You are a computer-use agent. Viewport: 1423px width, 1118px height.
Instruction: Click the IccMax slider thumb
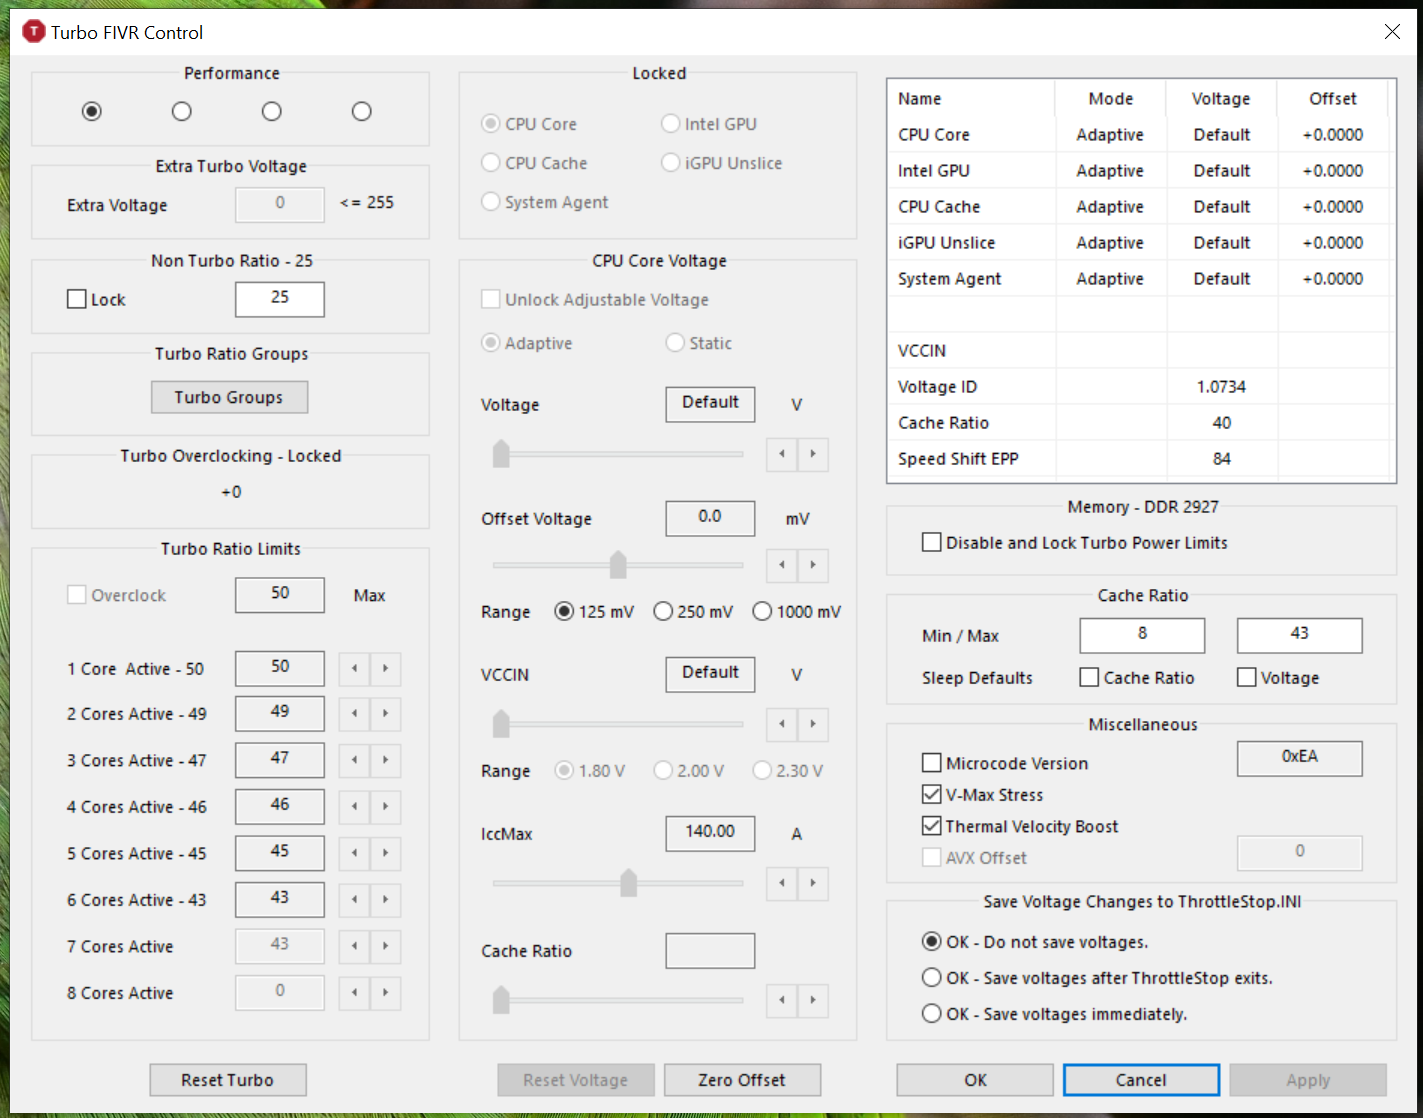628,883
